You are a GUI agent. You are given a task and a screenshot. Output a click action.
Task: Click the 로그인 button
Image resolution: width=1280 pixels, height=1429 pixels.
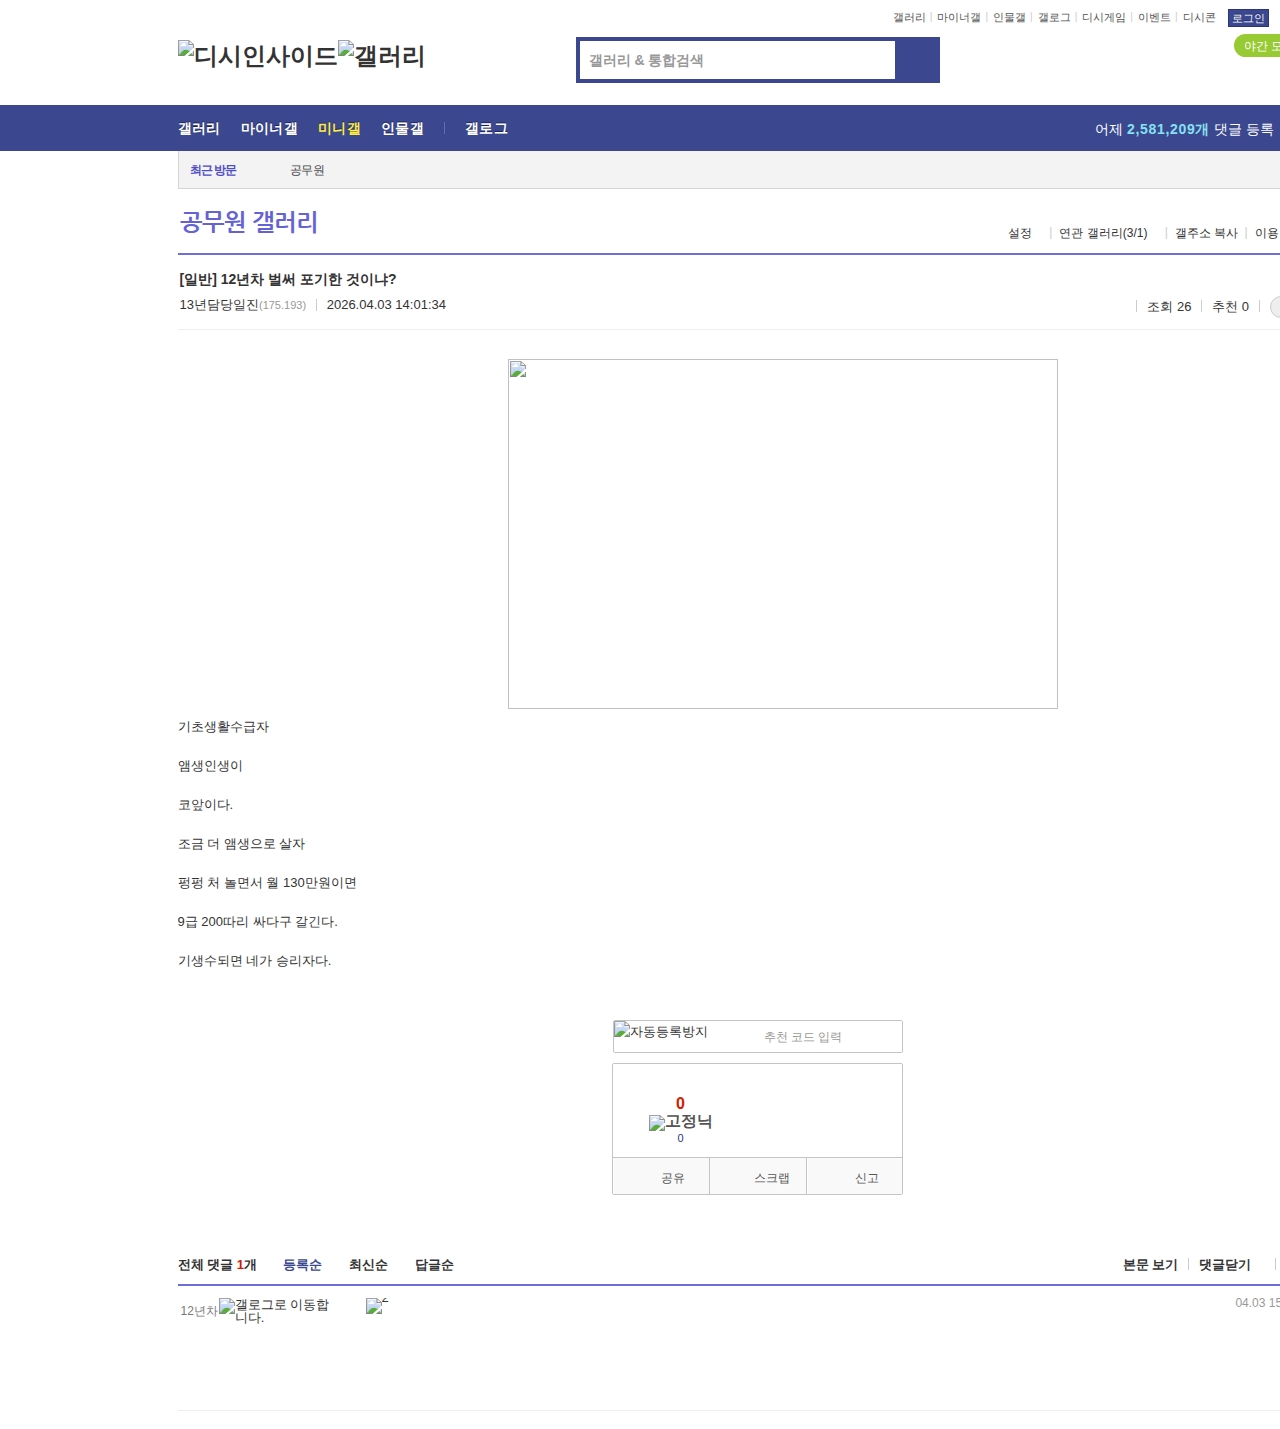pos(1248,18)
